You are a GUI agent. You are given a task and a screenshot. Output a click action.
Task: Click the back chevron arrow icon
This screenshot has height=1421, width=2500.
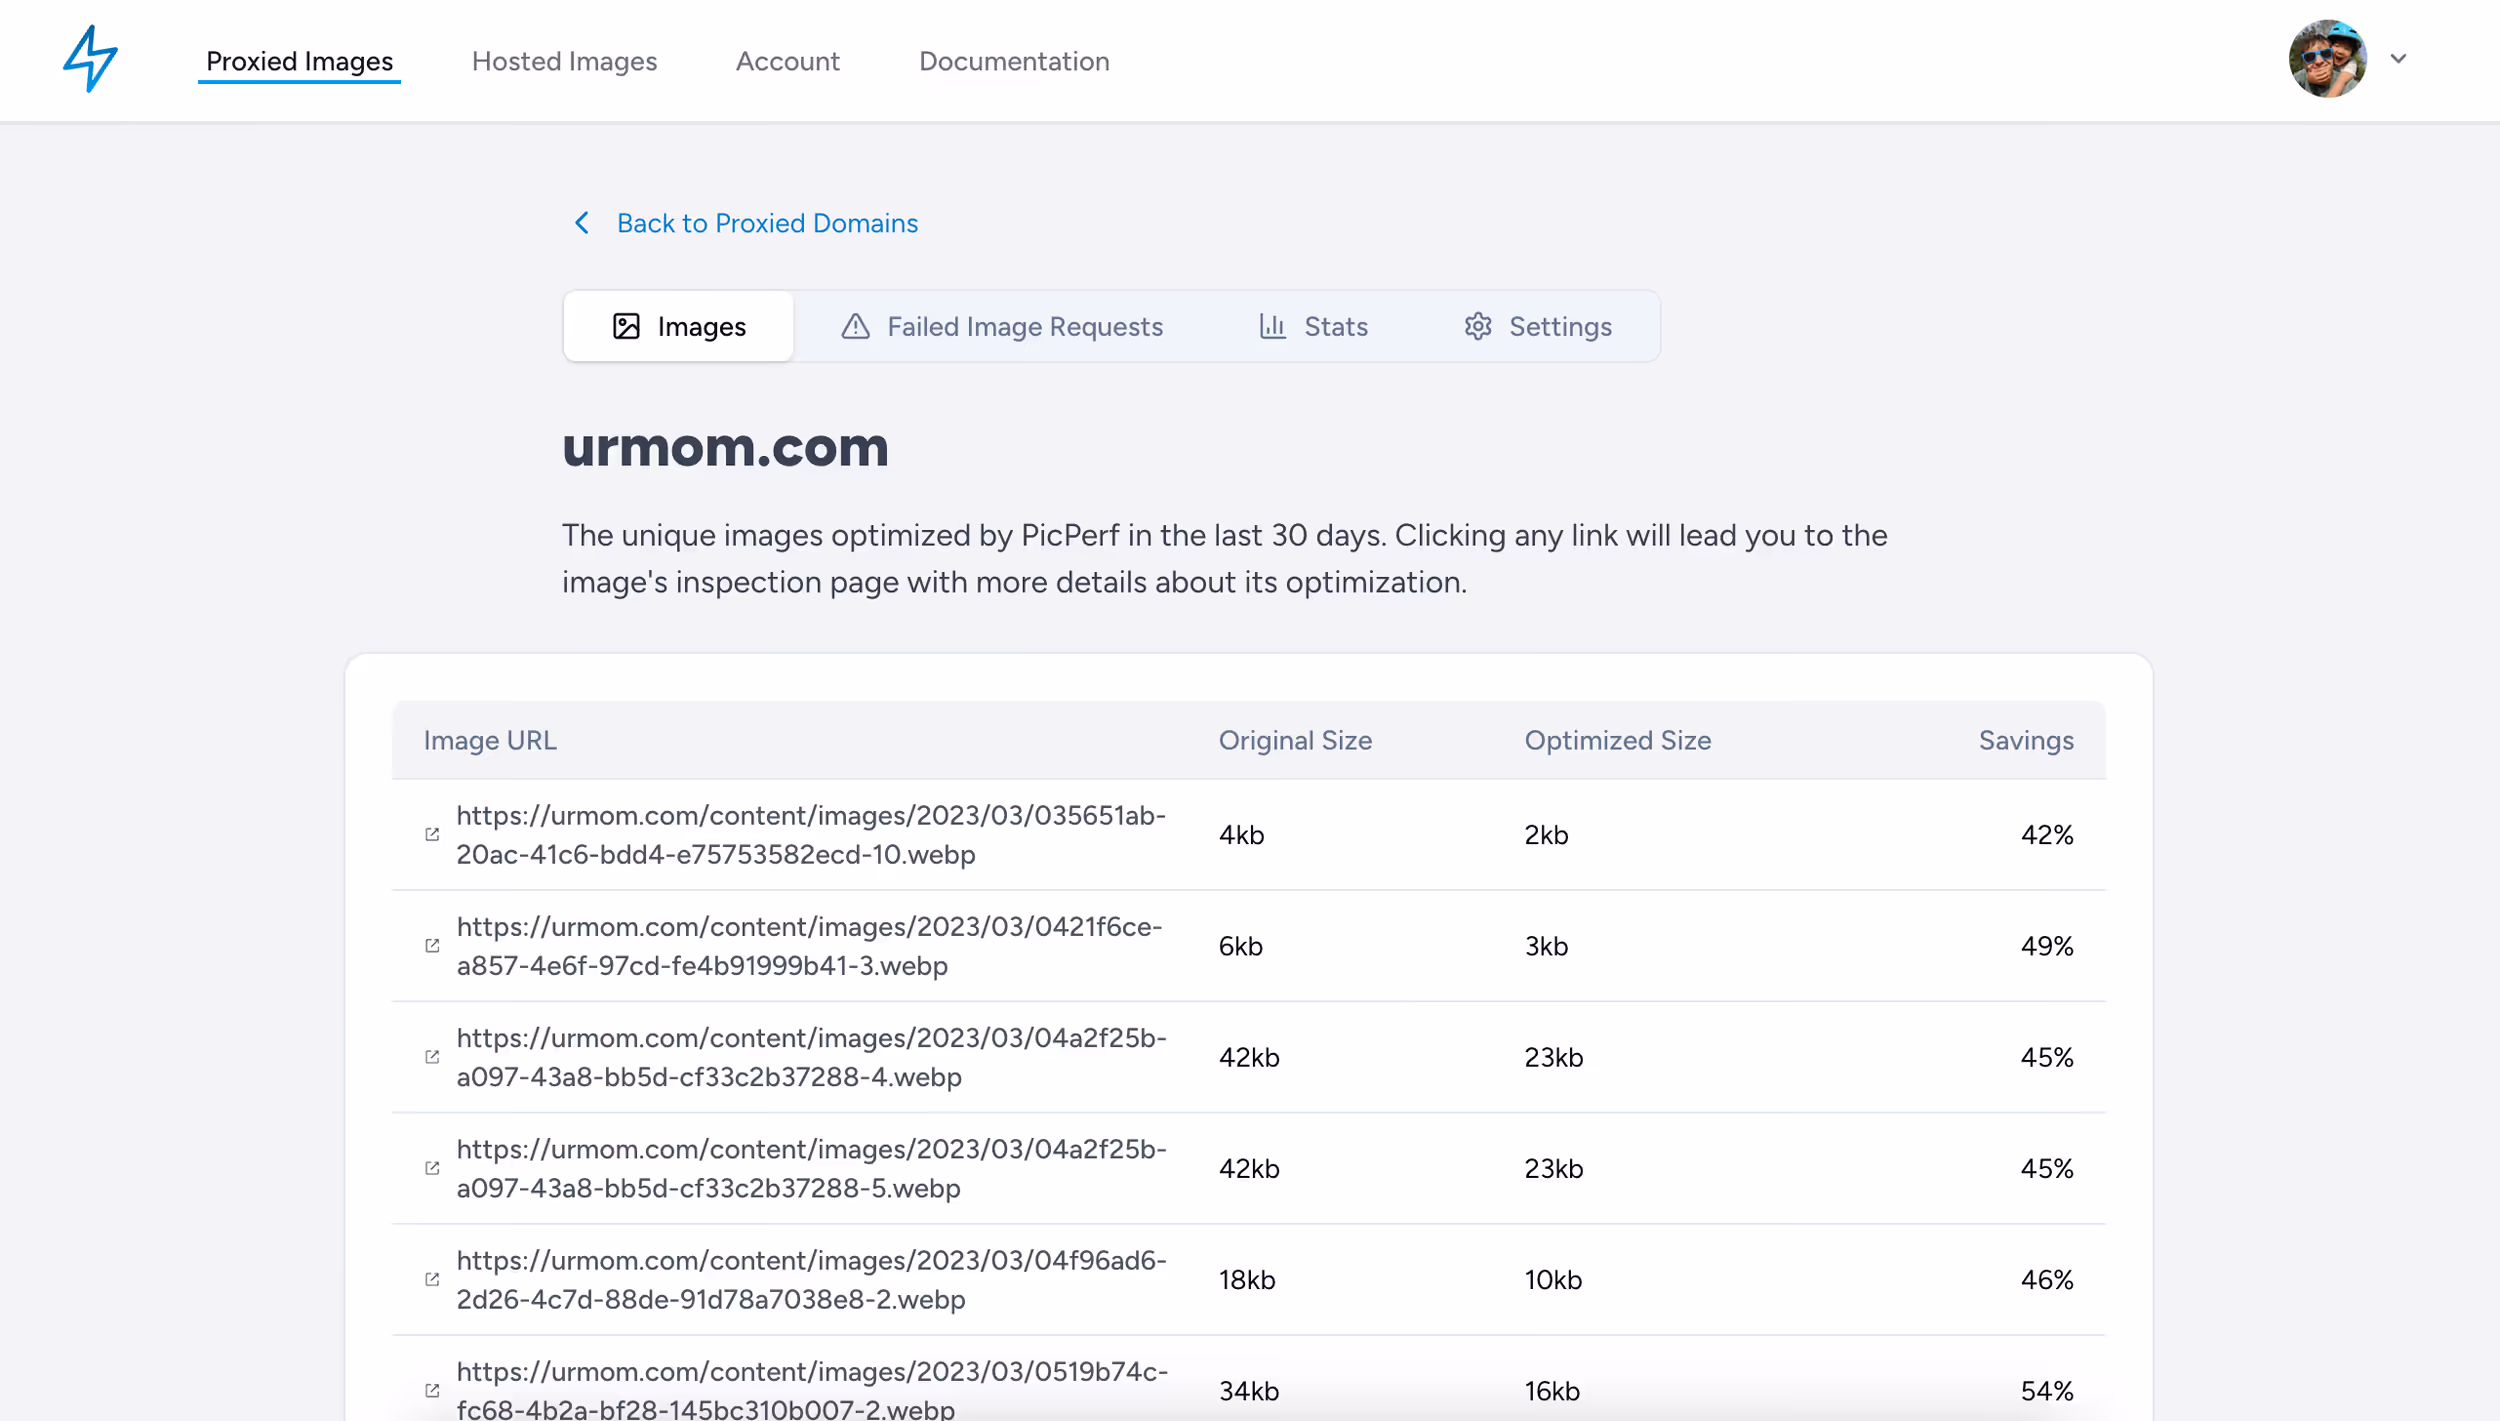582,223
